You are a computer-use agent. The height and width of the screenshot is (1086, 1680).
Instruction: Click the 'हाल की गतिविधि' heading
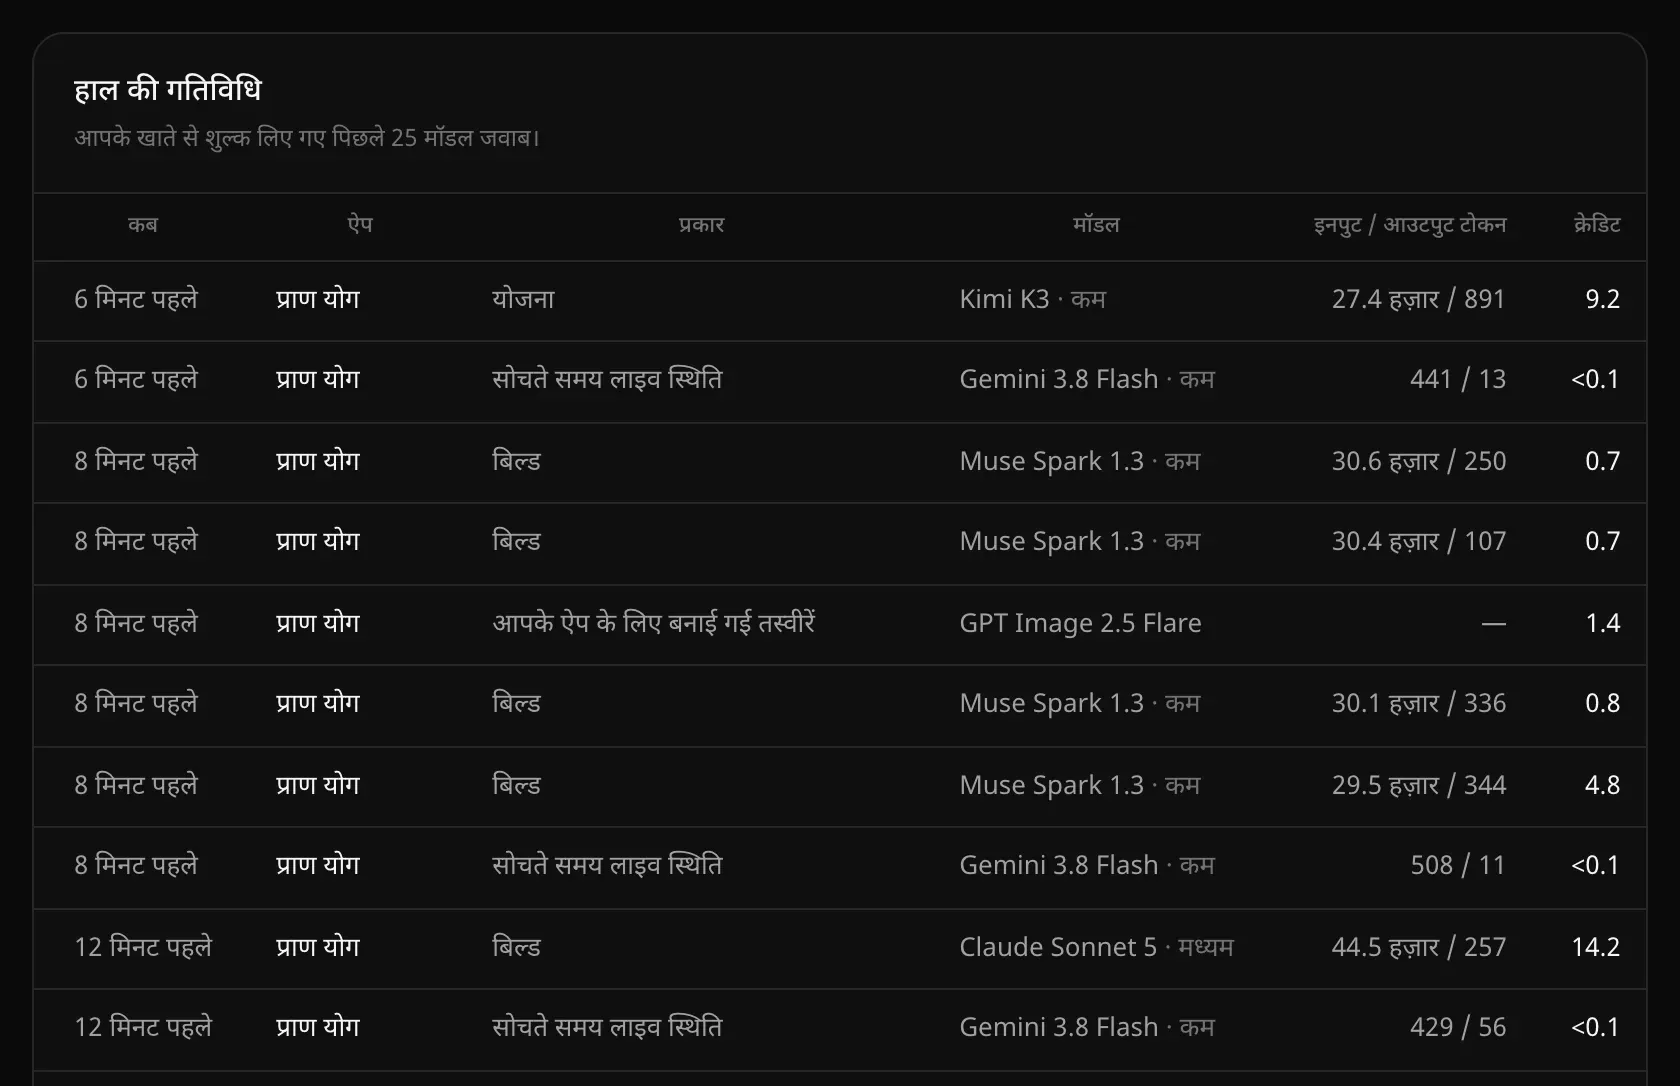click(x=168, y=90)
